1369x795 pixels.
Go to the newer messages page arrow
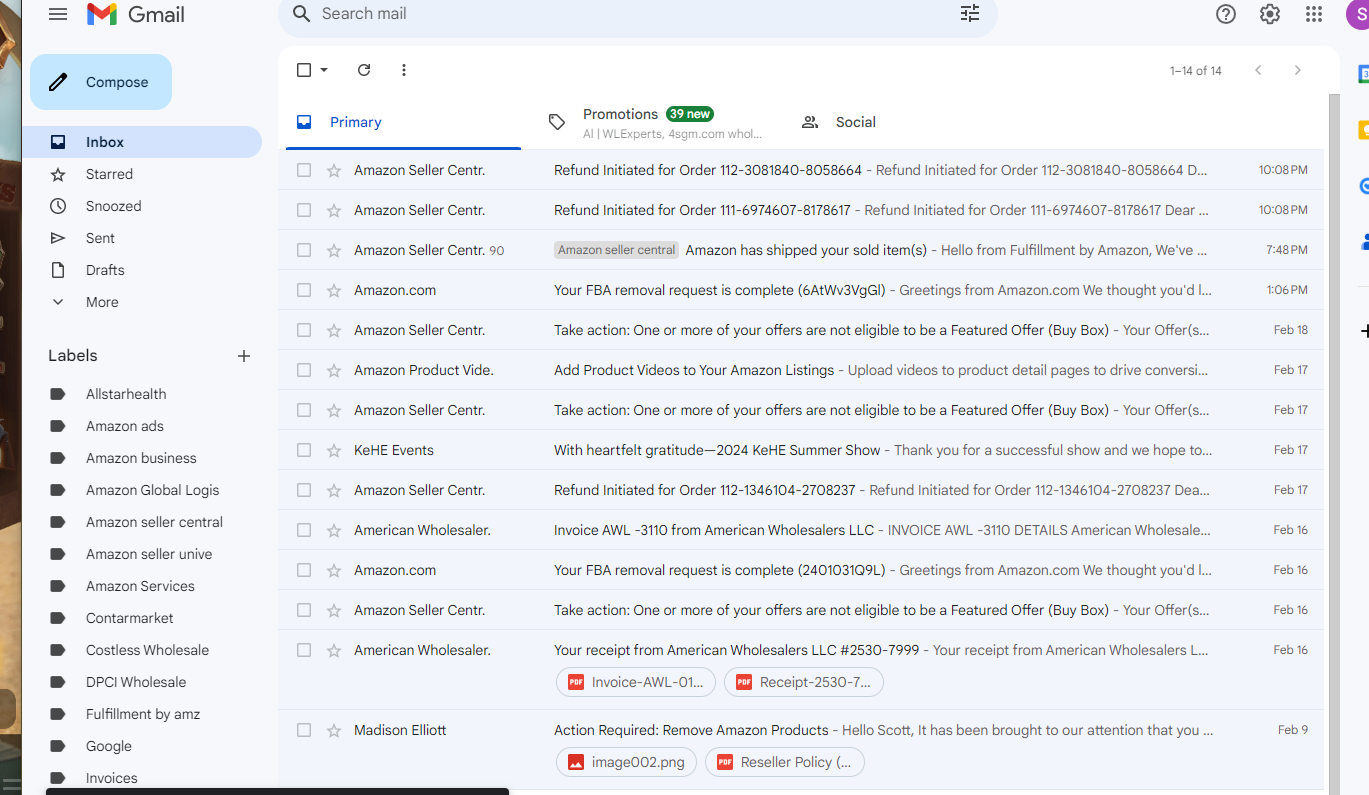(1258, 70)
